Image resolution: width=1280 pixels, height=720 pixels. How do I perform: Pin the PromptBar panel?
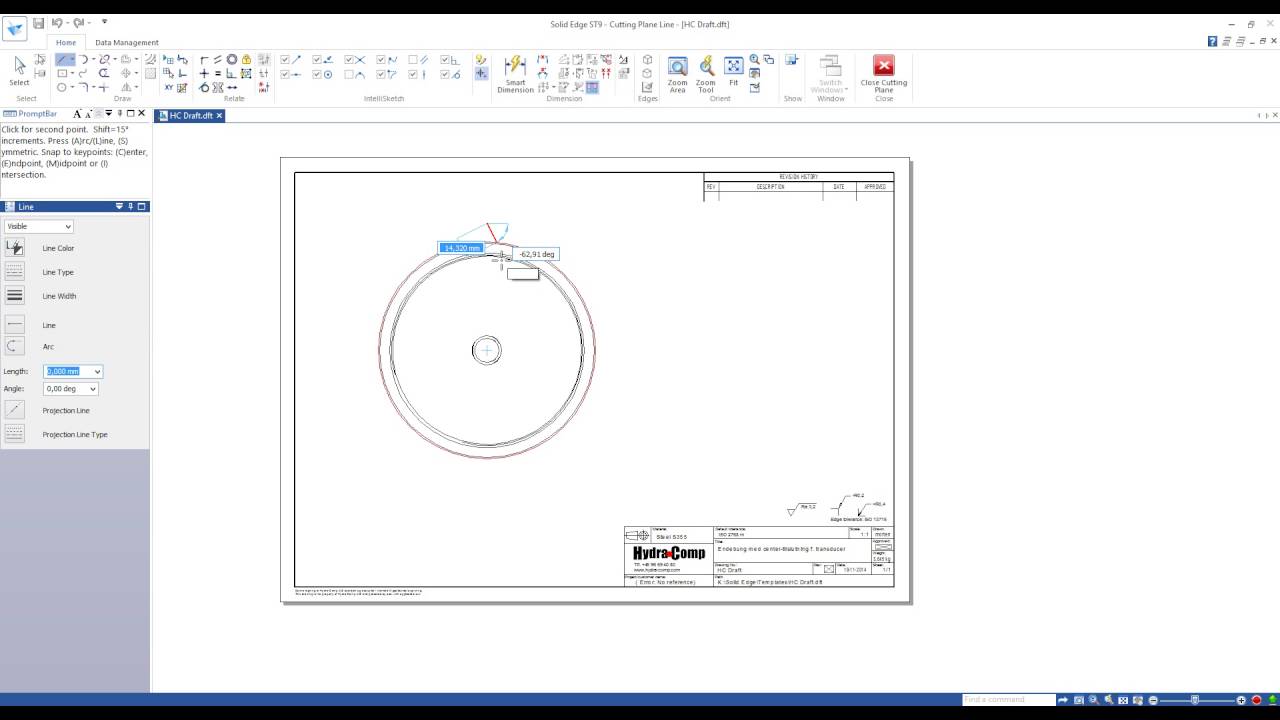coord(119,114)
